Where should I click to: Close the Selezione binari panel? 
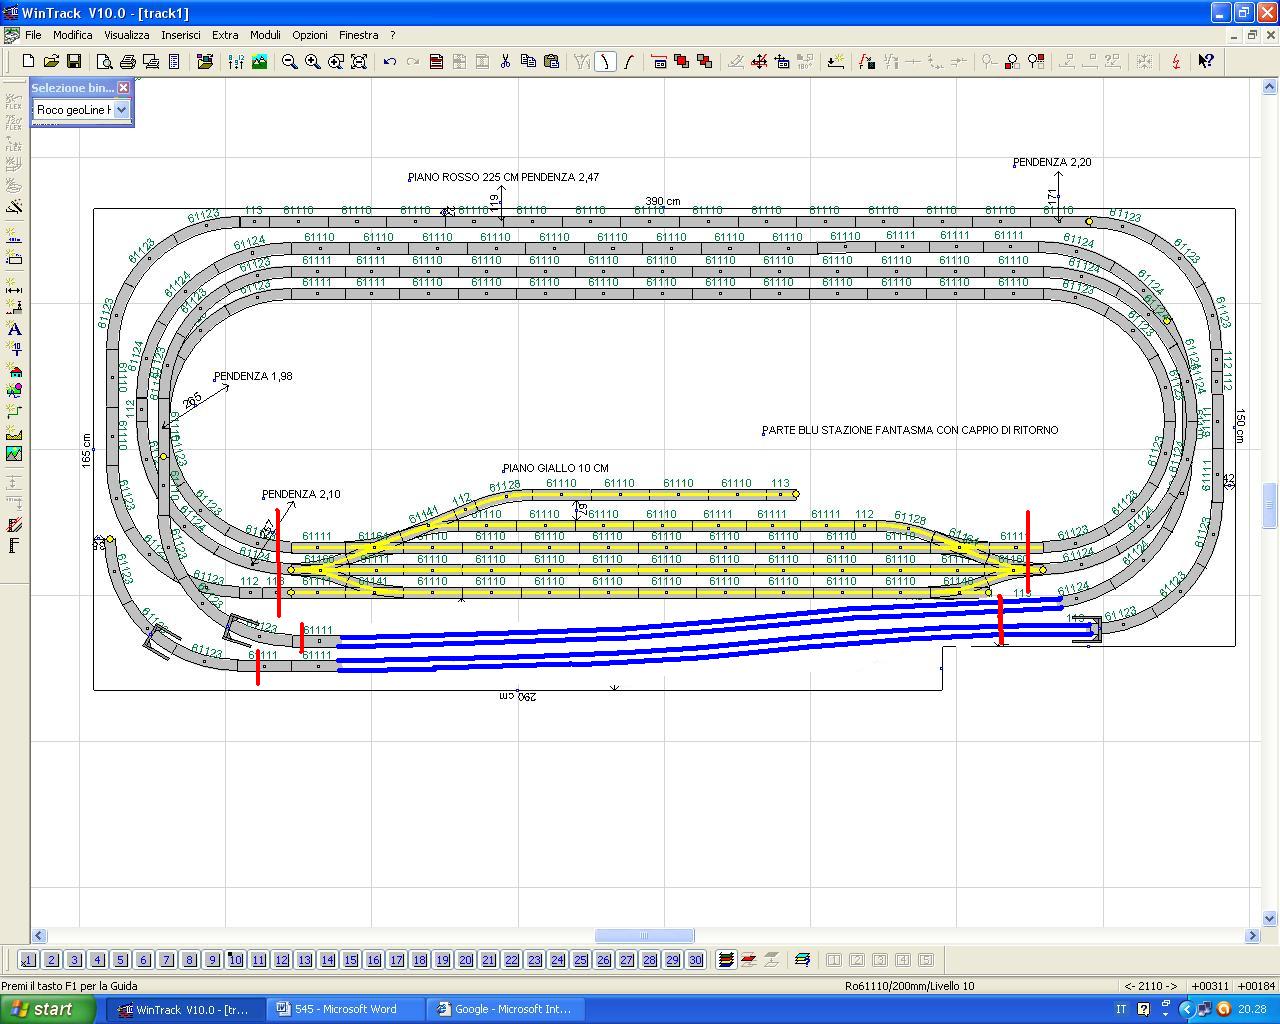(124, 87)
